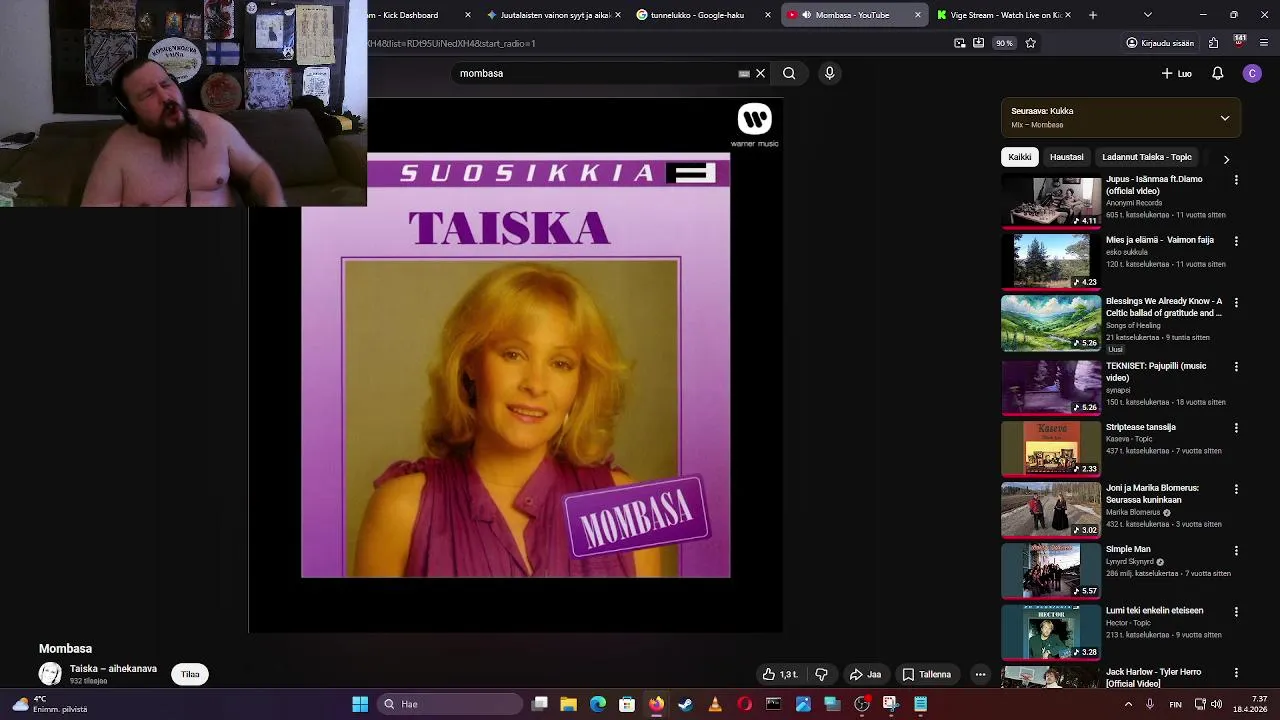1280x720 pixels.
Task: Open File Explorer from taskbar
Action: 568,704
